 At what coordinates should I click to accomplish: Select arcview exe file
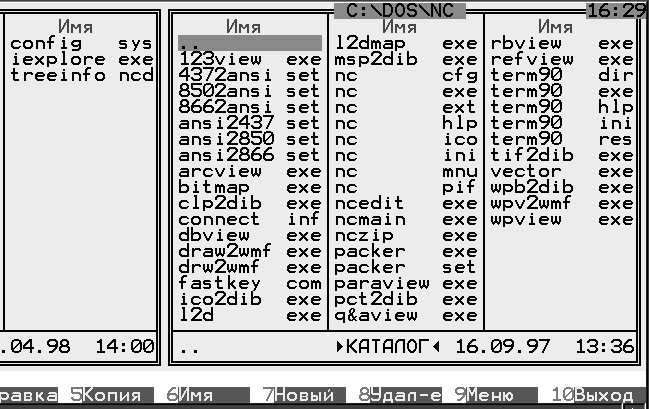click(250, 171)
